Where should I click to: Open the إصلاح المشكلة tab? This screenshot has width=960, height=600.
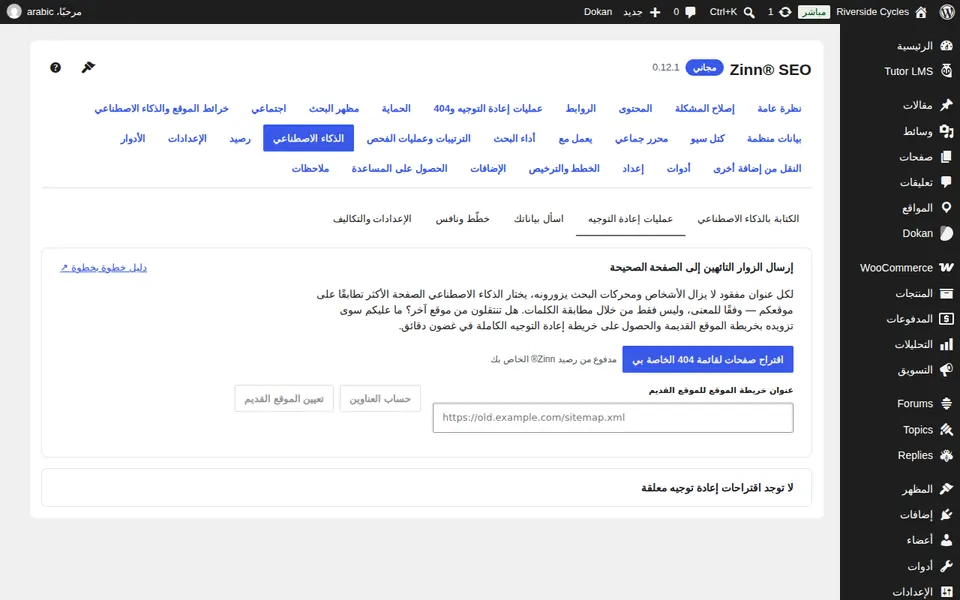point(704,108)
